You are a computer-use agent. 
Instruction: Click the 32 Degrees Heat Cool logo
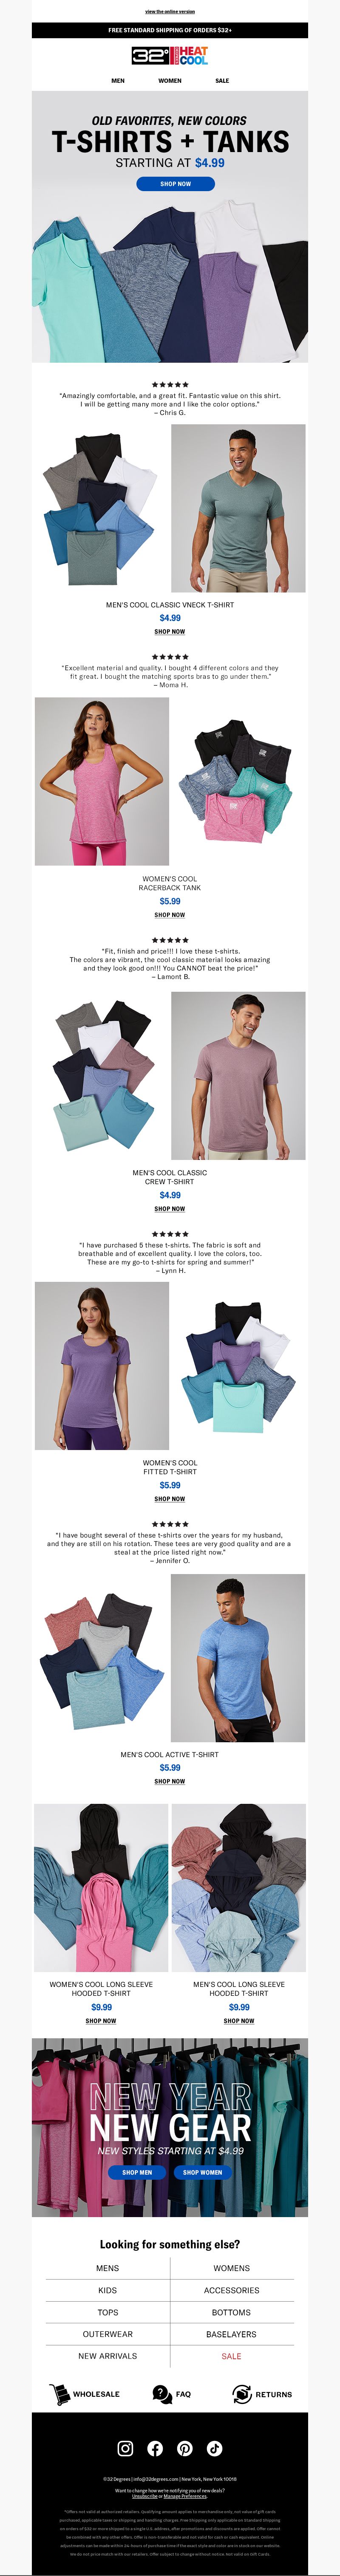click(x=170, y=56)
